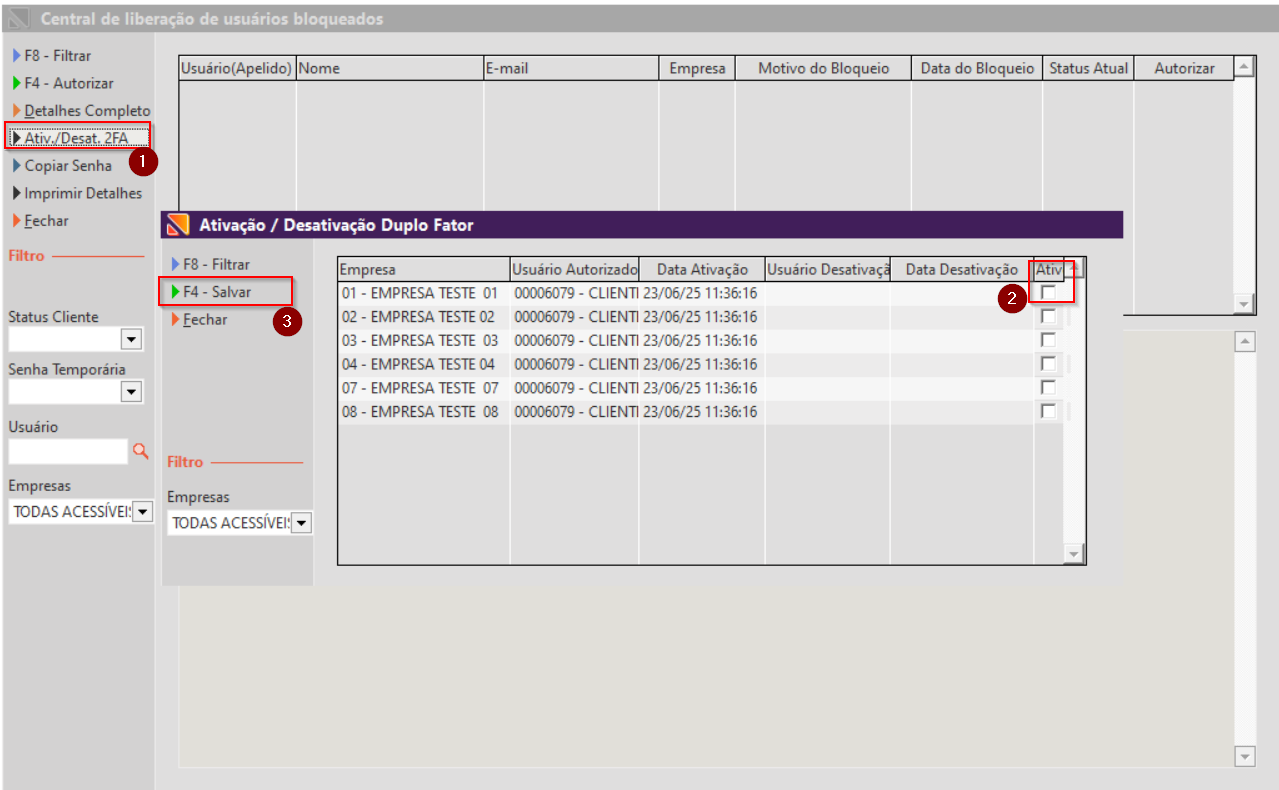Choose Imprimir Detalhes option
Viewport: 1279px width, 790px height.
[76, 193]
